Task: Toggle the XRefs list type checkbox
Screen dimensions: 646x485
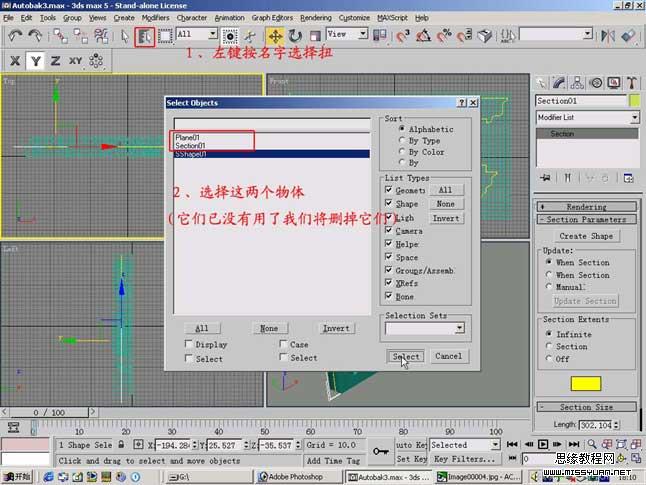Action: (389, 283)
